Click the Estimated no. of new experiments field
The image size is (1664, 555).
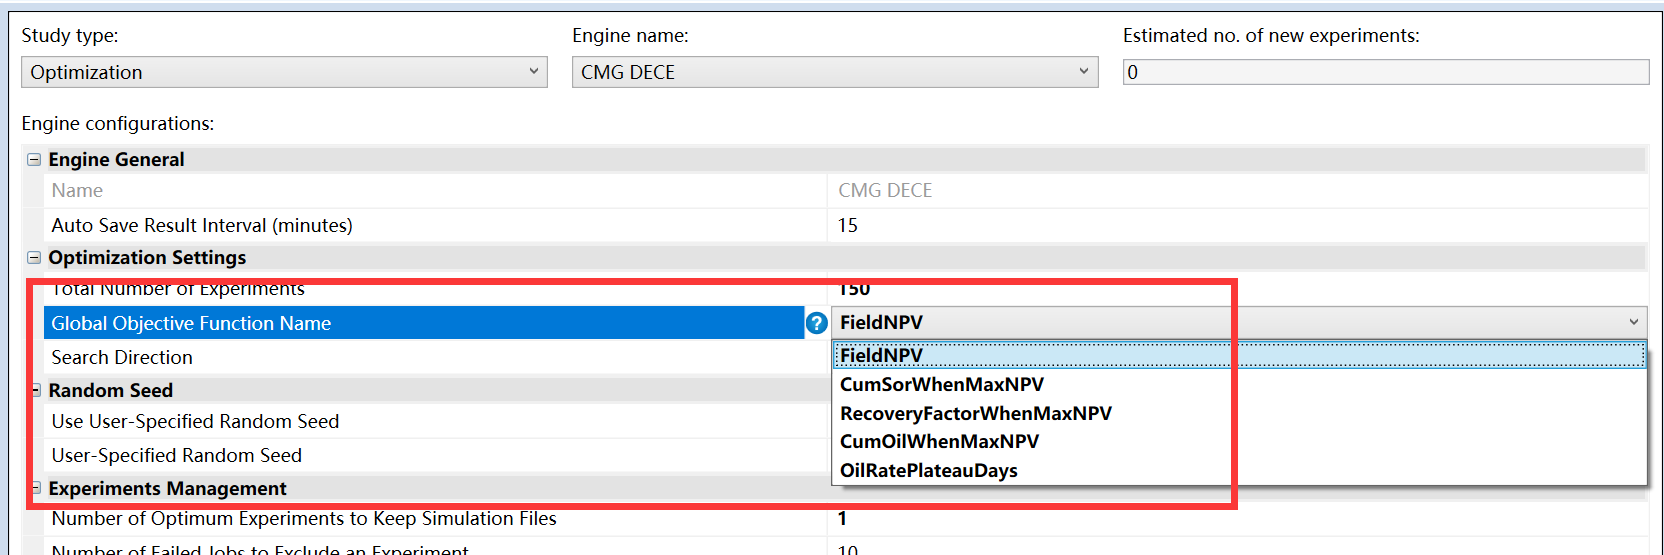1385,72
